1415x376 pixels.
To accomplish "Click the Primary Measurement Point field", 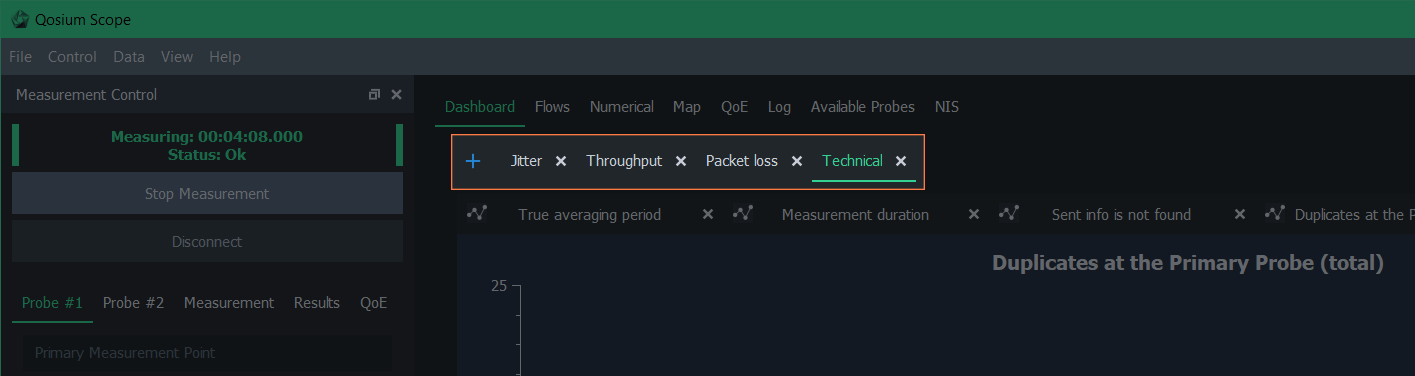I will point(208,353).
